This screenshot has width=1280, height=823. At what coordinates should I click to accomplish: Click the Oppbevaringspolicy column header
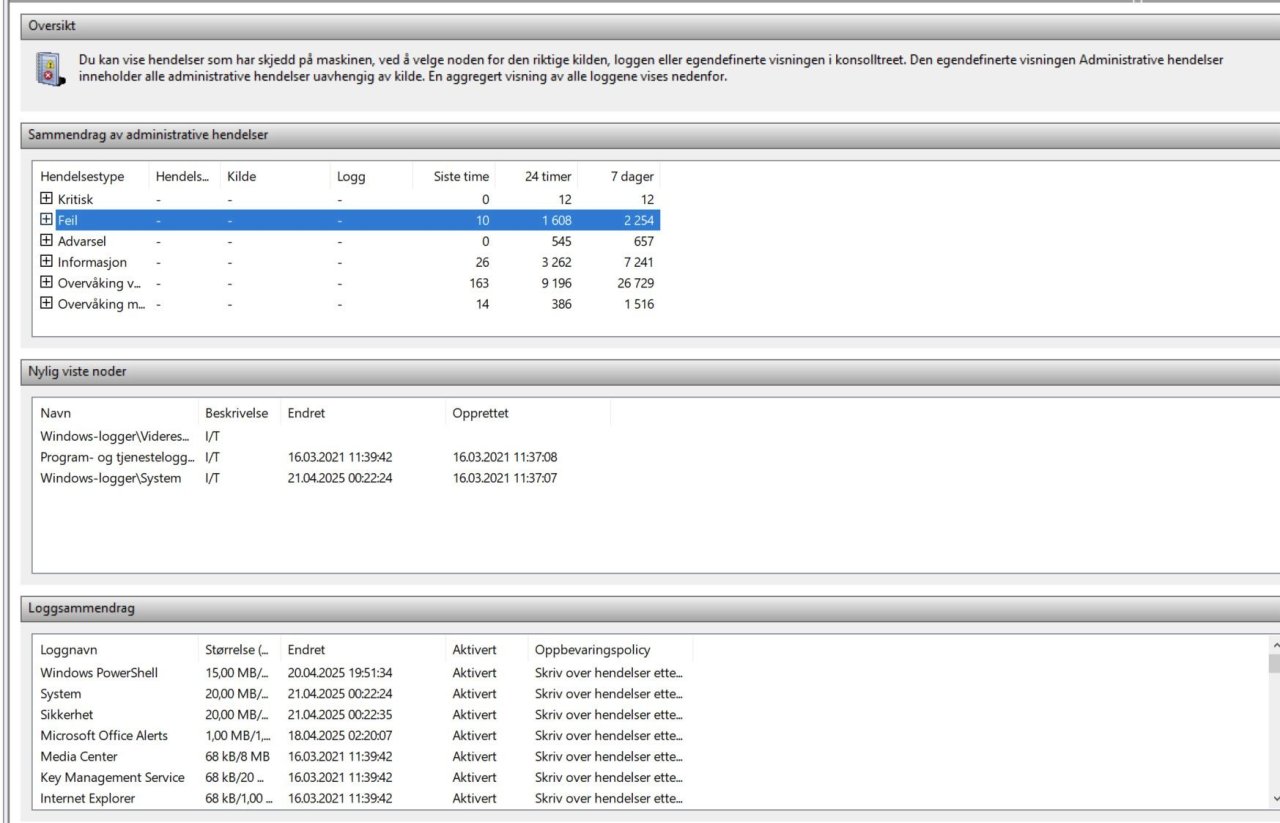592,650
